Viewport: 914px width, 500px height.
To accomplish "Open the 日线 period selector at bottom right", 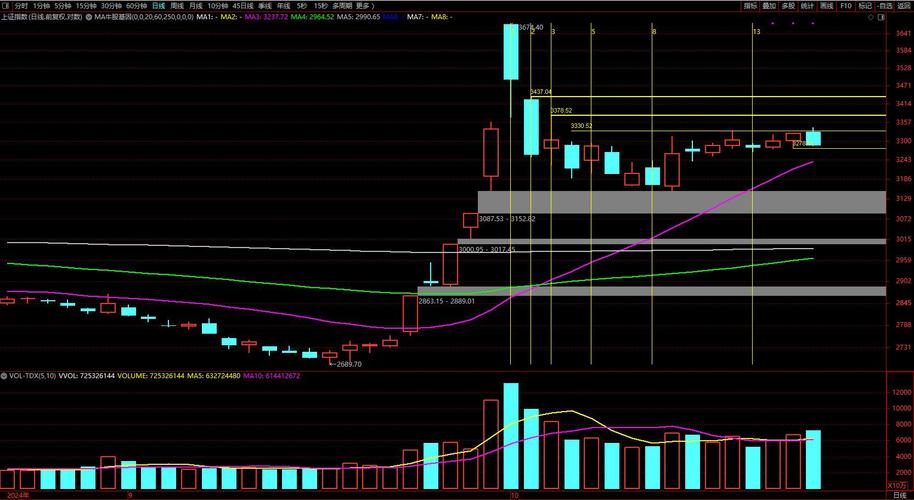I will (x=898, y=494).
